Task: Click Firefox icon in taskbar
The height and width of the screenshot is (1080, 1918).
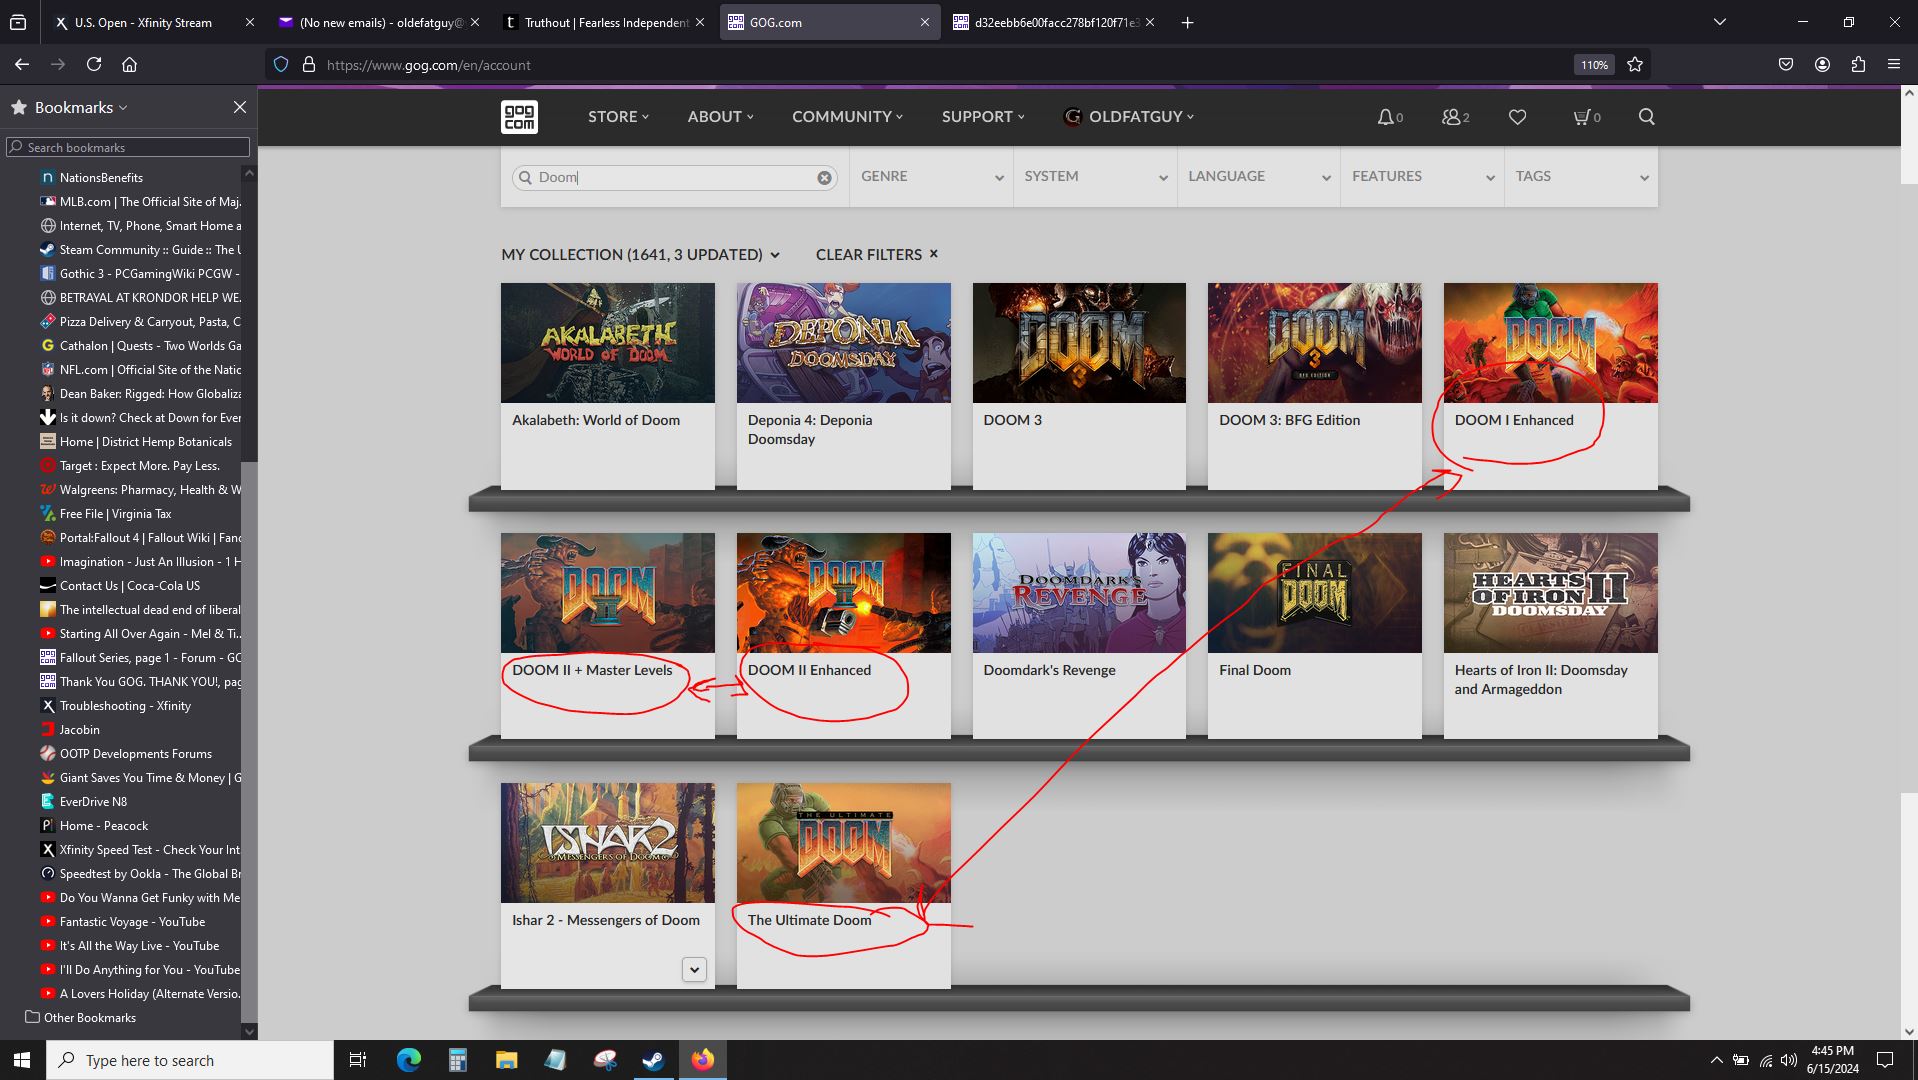Action: tap(702, 1060)
